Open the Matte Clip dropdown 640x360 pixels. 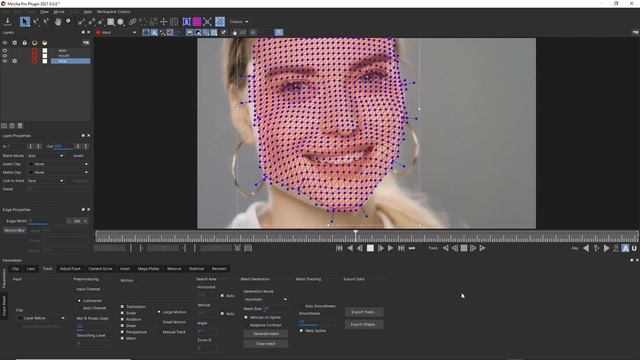59,172
